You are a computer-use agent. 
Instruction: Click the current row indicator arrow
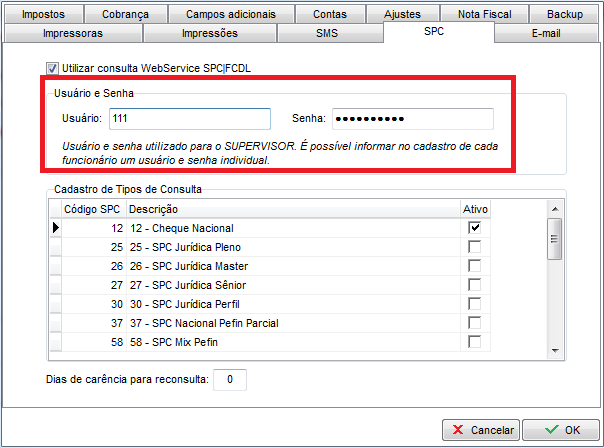click(x=55, y=228)
